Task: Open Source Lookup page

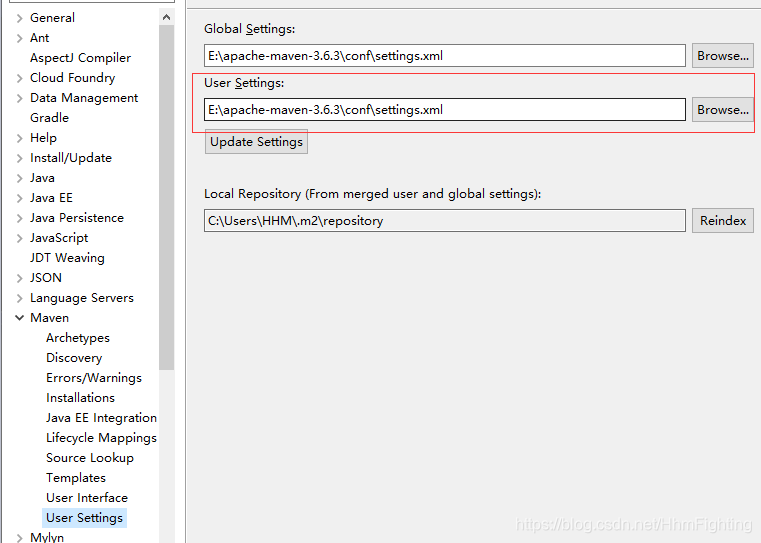Action: tap(90, 458)
